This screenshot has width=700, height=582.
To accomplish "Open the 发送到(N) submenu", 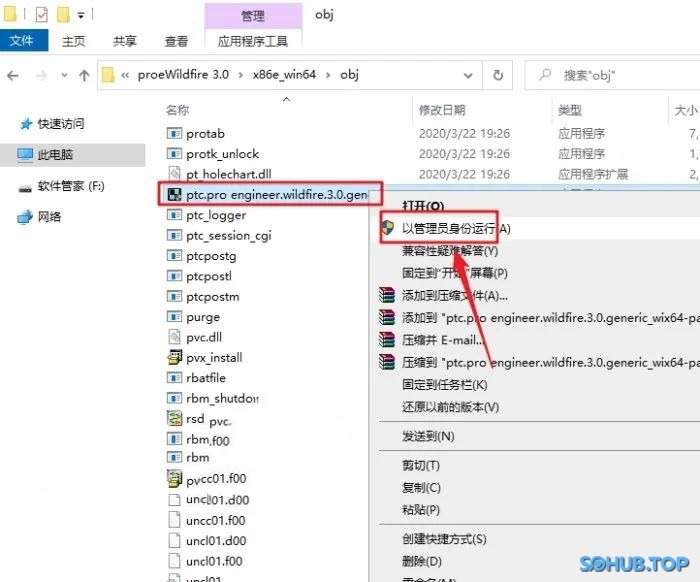I will [428, 436].
